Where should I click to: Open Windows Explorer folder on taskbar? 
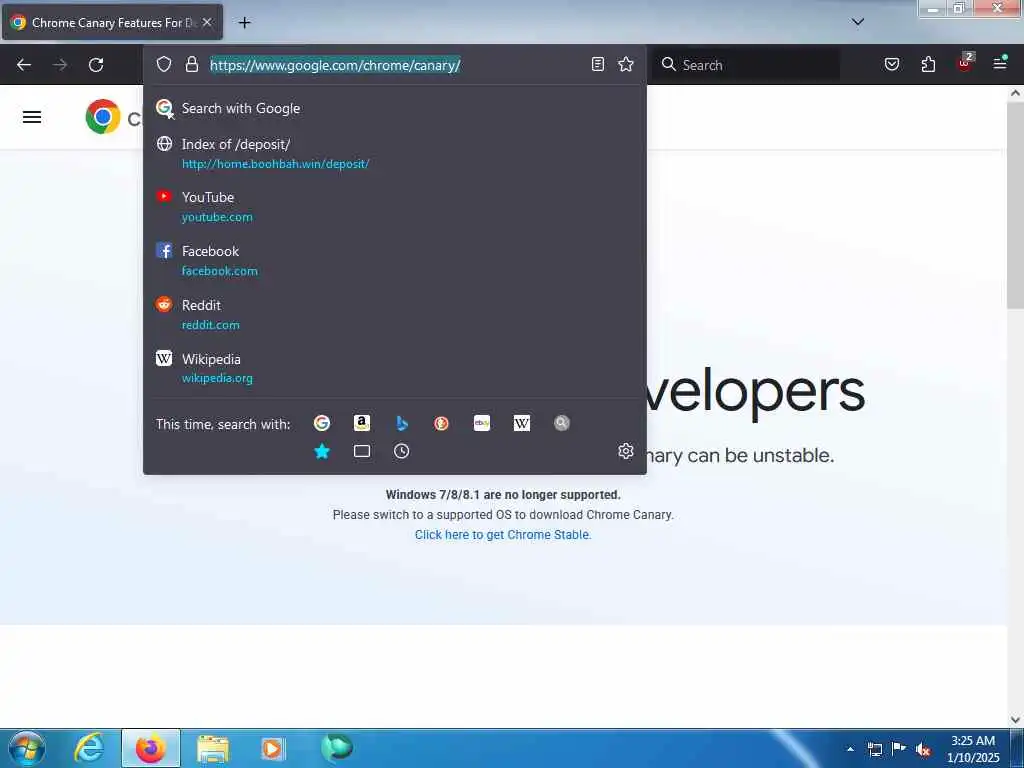tap(213, 748)
